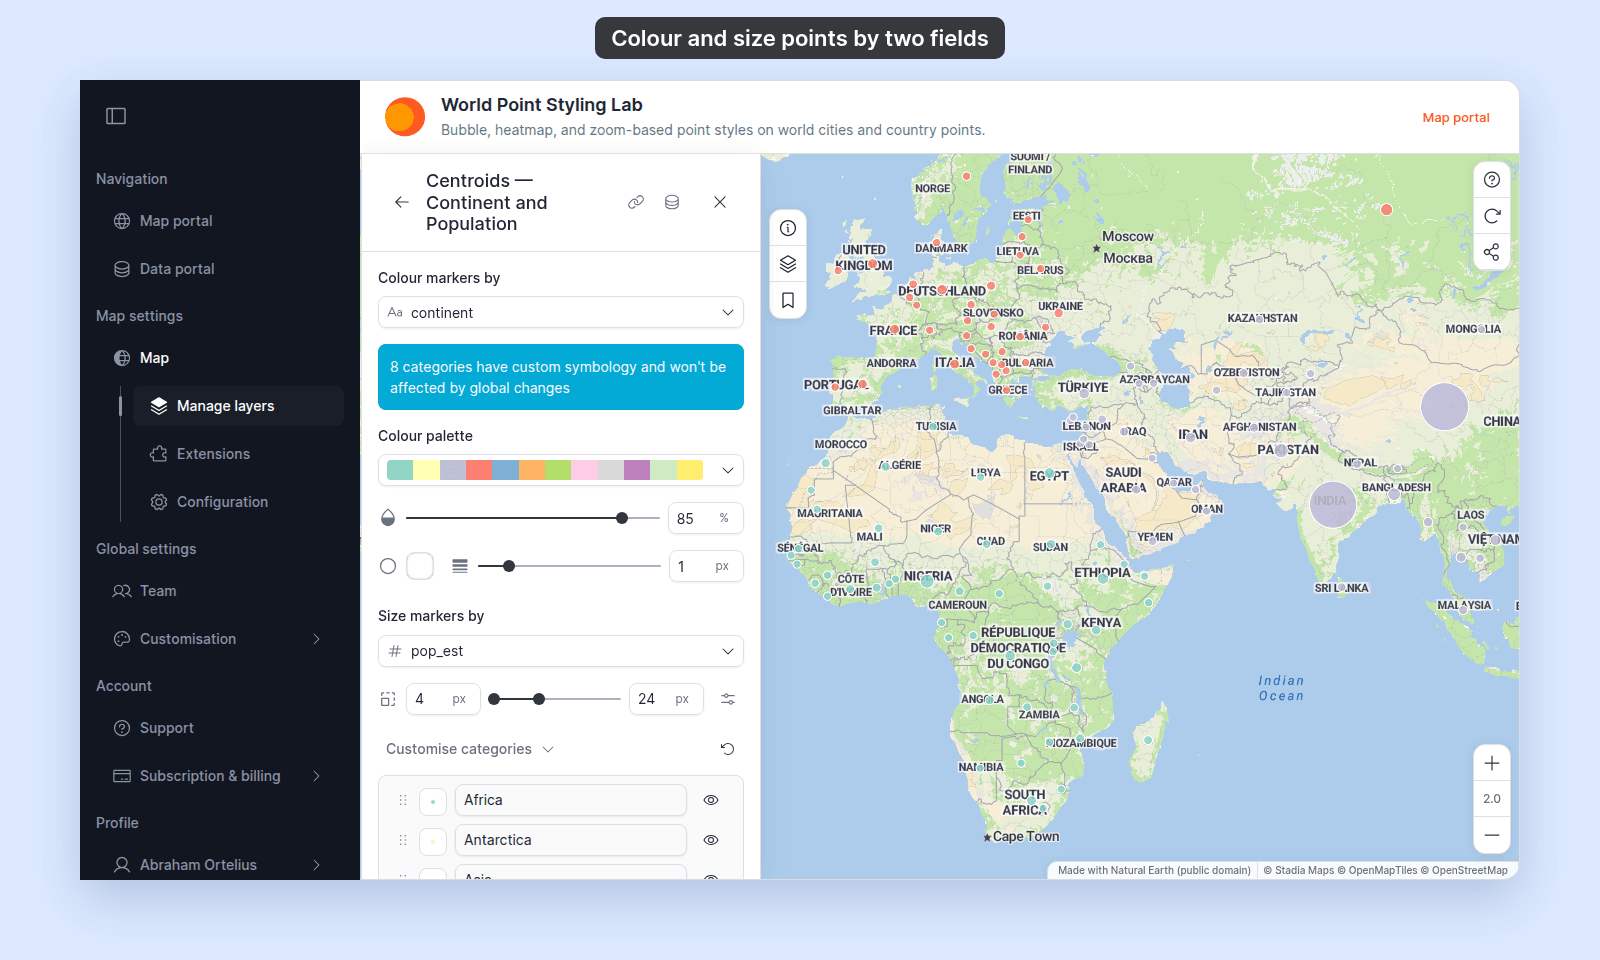Follow the Map portal link in header
Image resolution: width=1600 pixels, height=960 pixels.
(x=1456, y=117)
